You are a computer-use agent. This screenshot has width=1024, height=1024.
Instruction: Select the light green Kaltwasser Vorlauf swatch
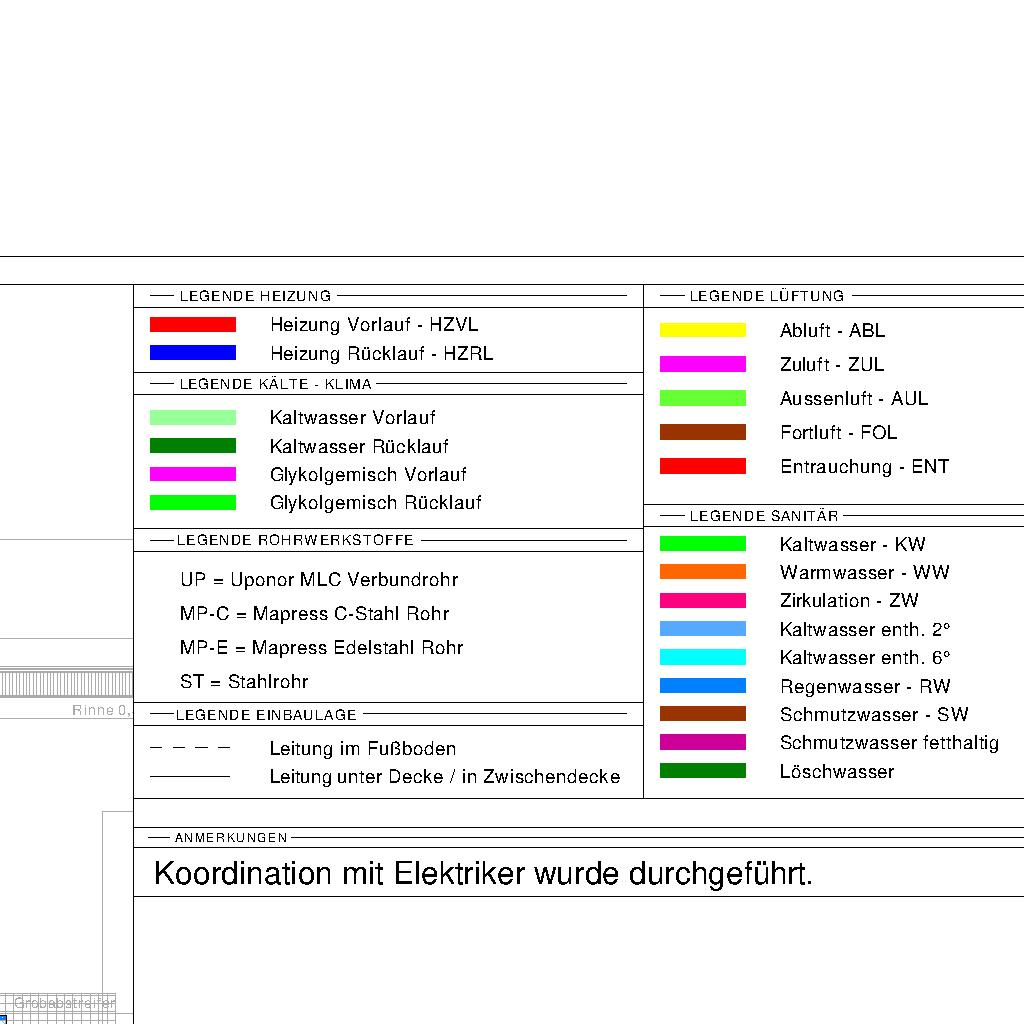click(x=193, y=418)
